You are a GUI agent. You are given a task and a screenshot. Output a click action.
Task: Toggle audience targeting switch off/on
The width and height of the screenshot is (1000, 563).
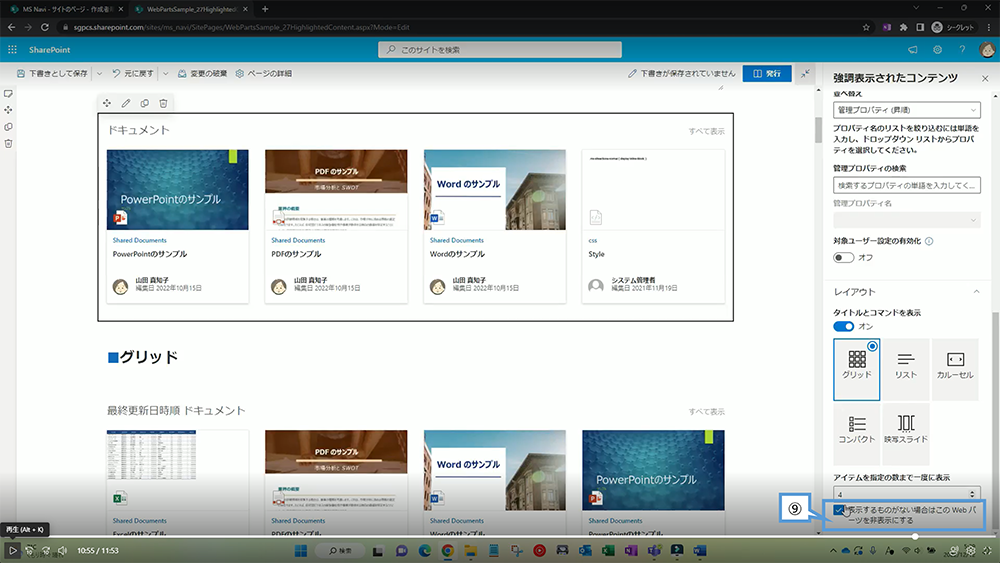pyautogui.click(x=843, y=258)
